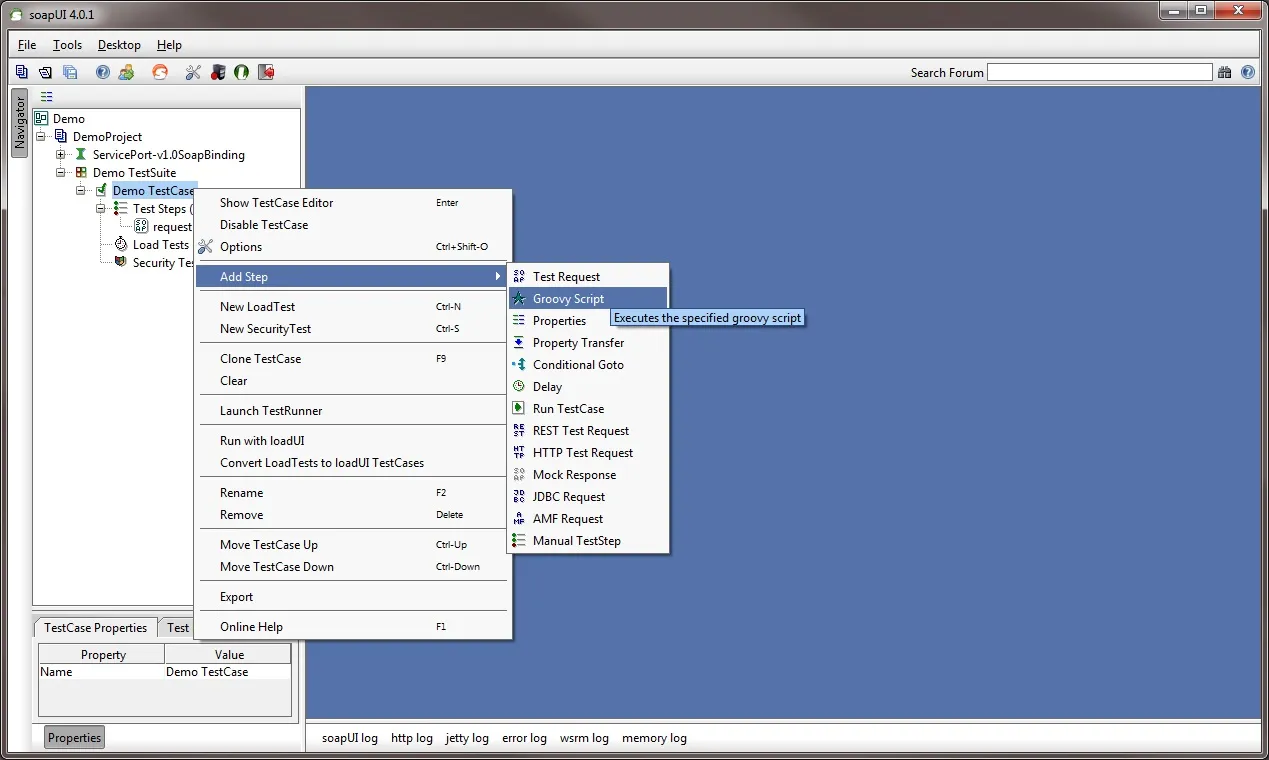The height and width of the screenshot is (760, 1269).
Task: Click the Exit door toolbar icon
Action: point(266,72)
